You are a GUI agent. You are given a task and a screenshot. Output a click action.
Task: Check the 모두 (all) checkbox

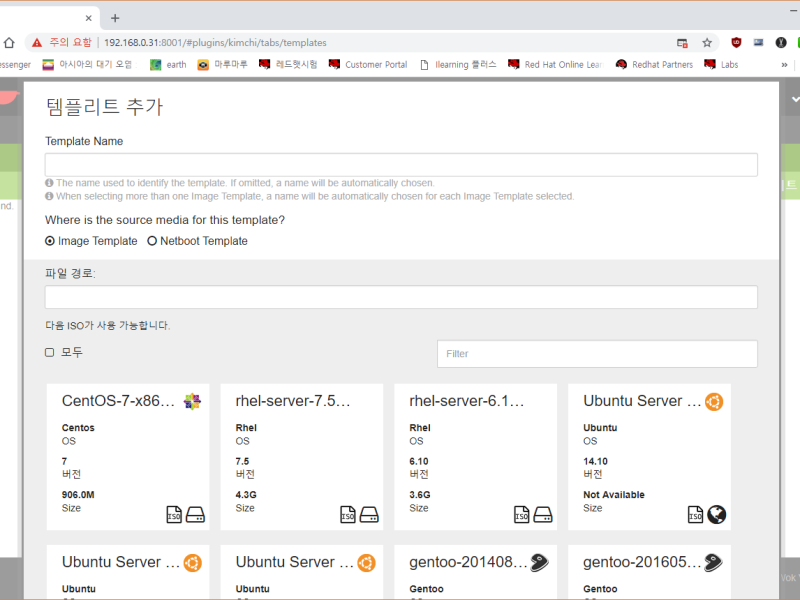click(x=49, y=353)
